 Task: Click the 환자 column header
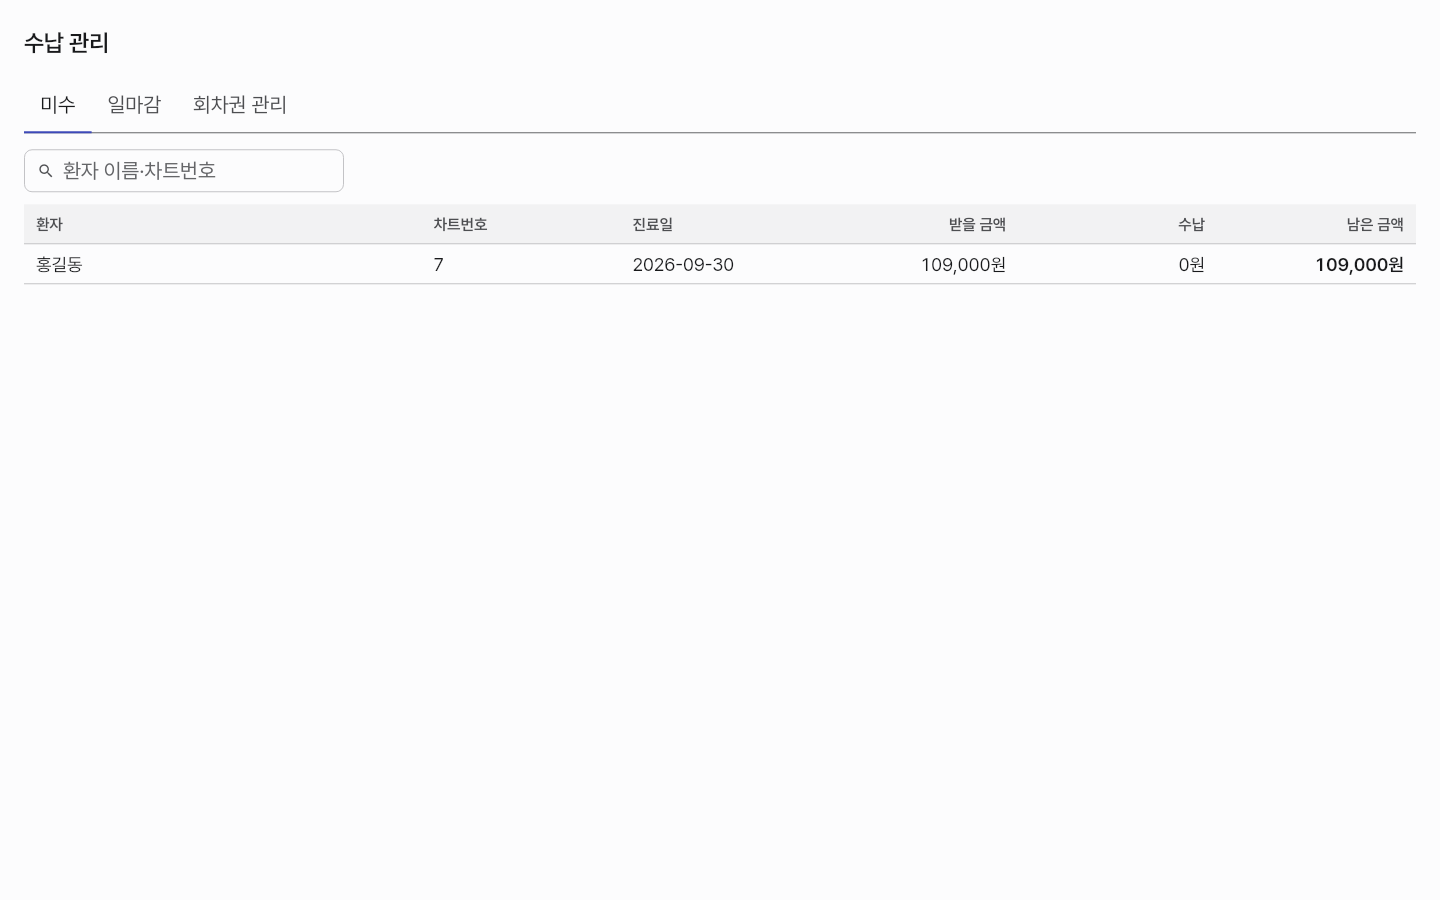[49, 225]
